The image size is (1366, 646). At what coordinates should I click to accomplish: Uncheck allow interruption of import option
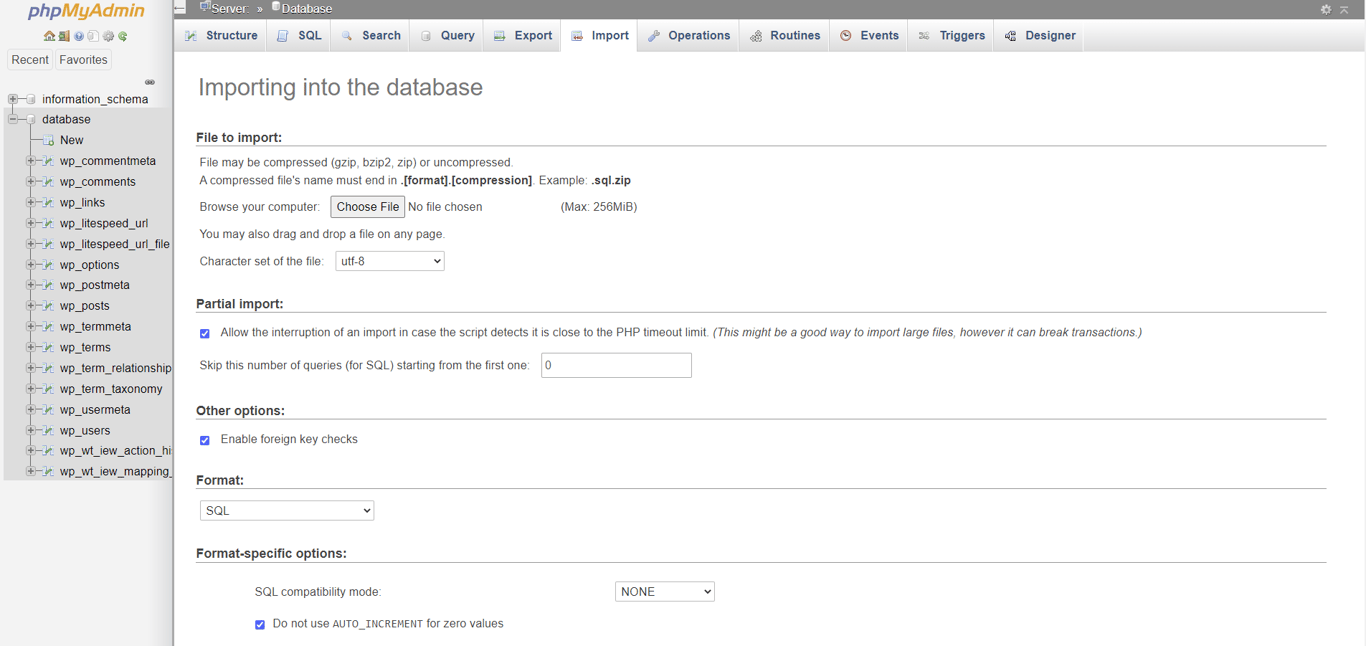(205, 333)
